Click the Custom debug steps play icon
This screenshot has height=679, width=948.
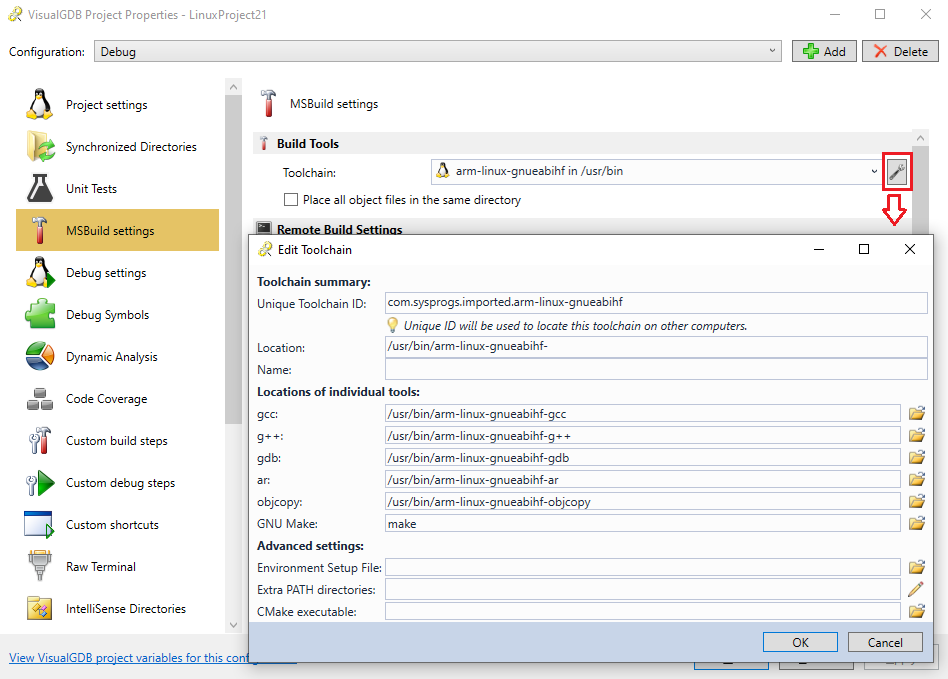(40, 482)
